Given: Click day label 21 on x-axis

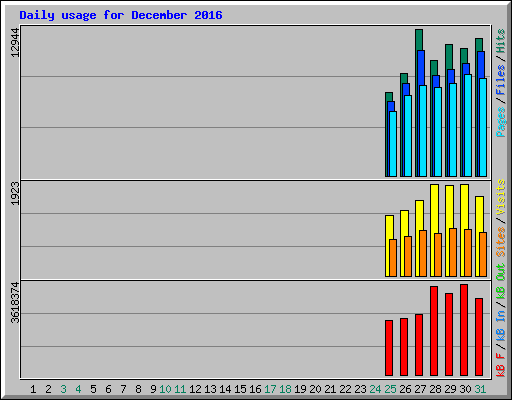Looking at the screenshot, I should pyautogui.click(x=330, y=389).
